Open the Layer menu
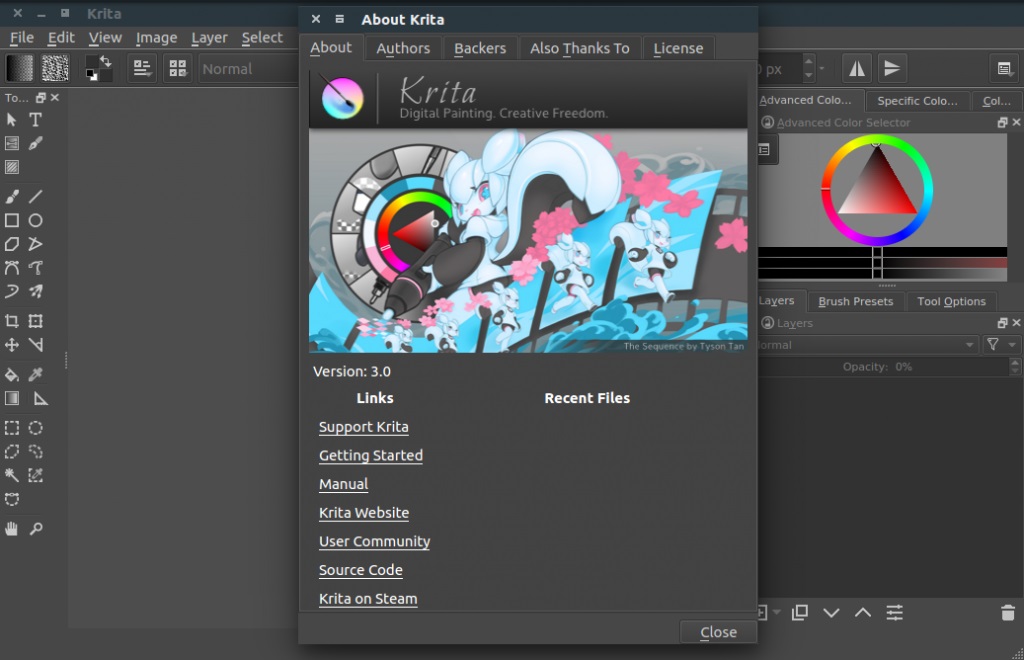 tap(210, 38)
